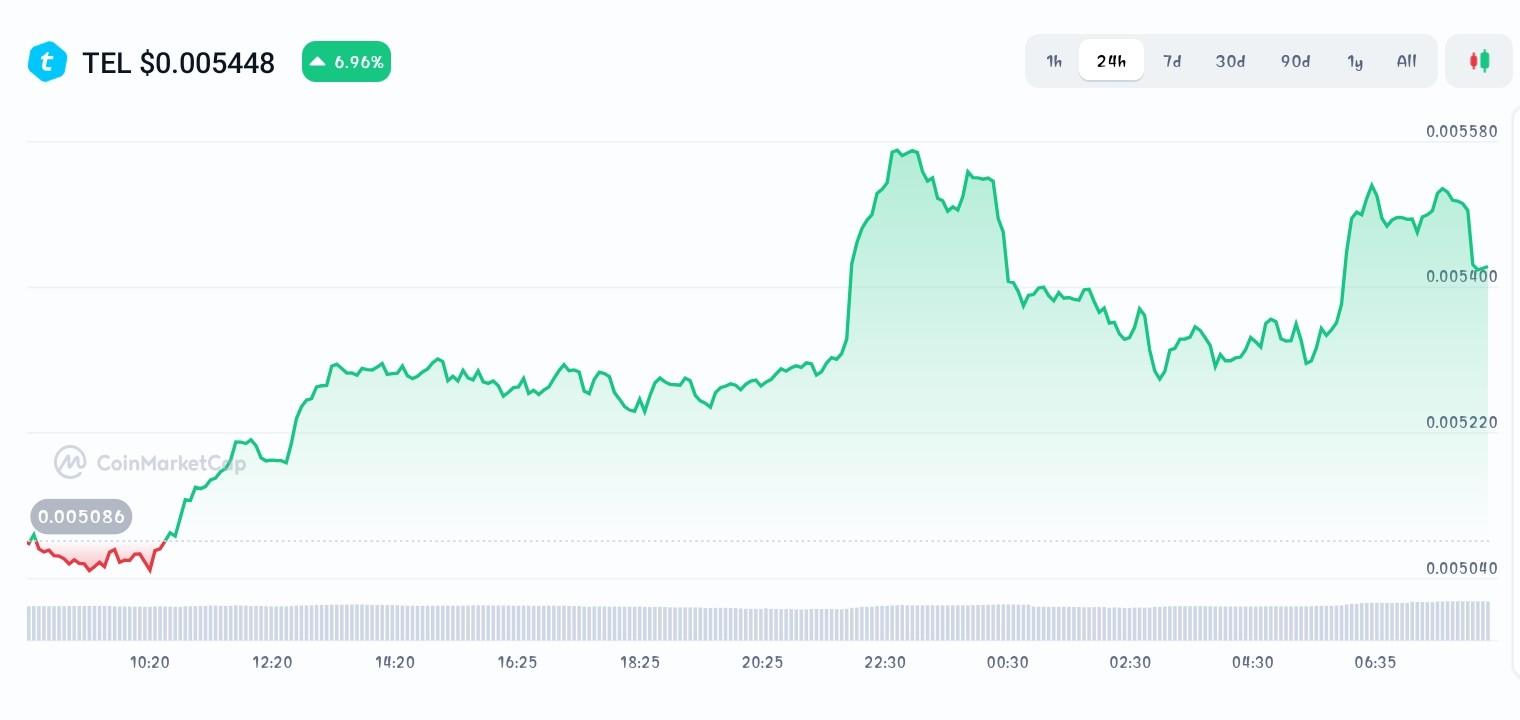This screenshot has height=720, width=1520.
Task: Show the 1y price chart
Action: pyautogui.click(x=1355, y=61)
